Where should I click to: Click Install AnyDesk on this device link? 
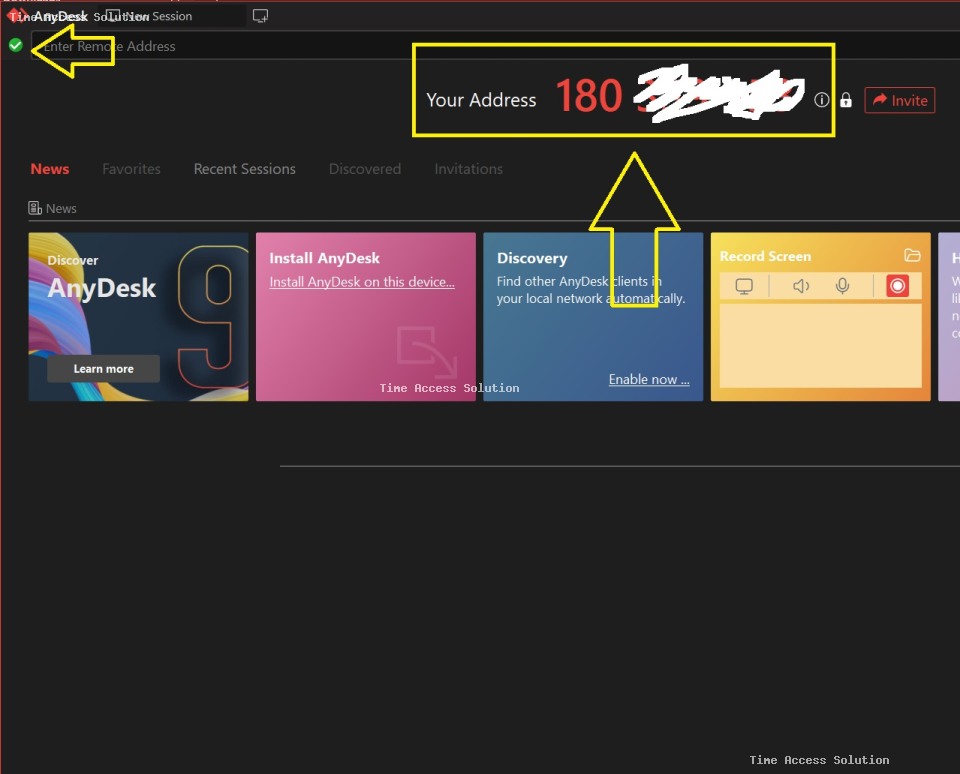(x=362, y=282)
